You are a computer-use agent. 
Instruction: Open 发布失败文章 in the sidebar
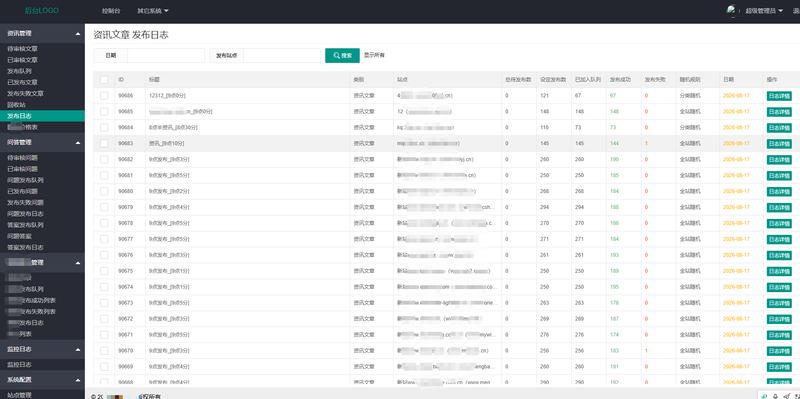pyautogui.click(x=26, y=93)
